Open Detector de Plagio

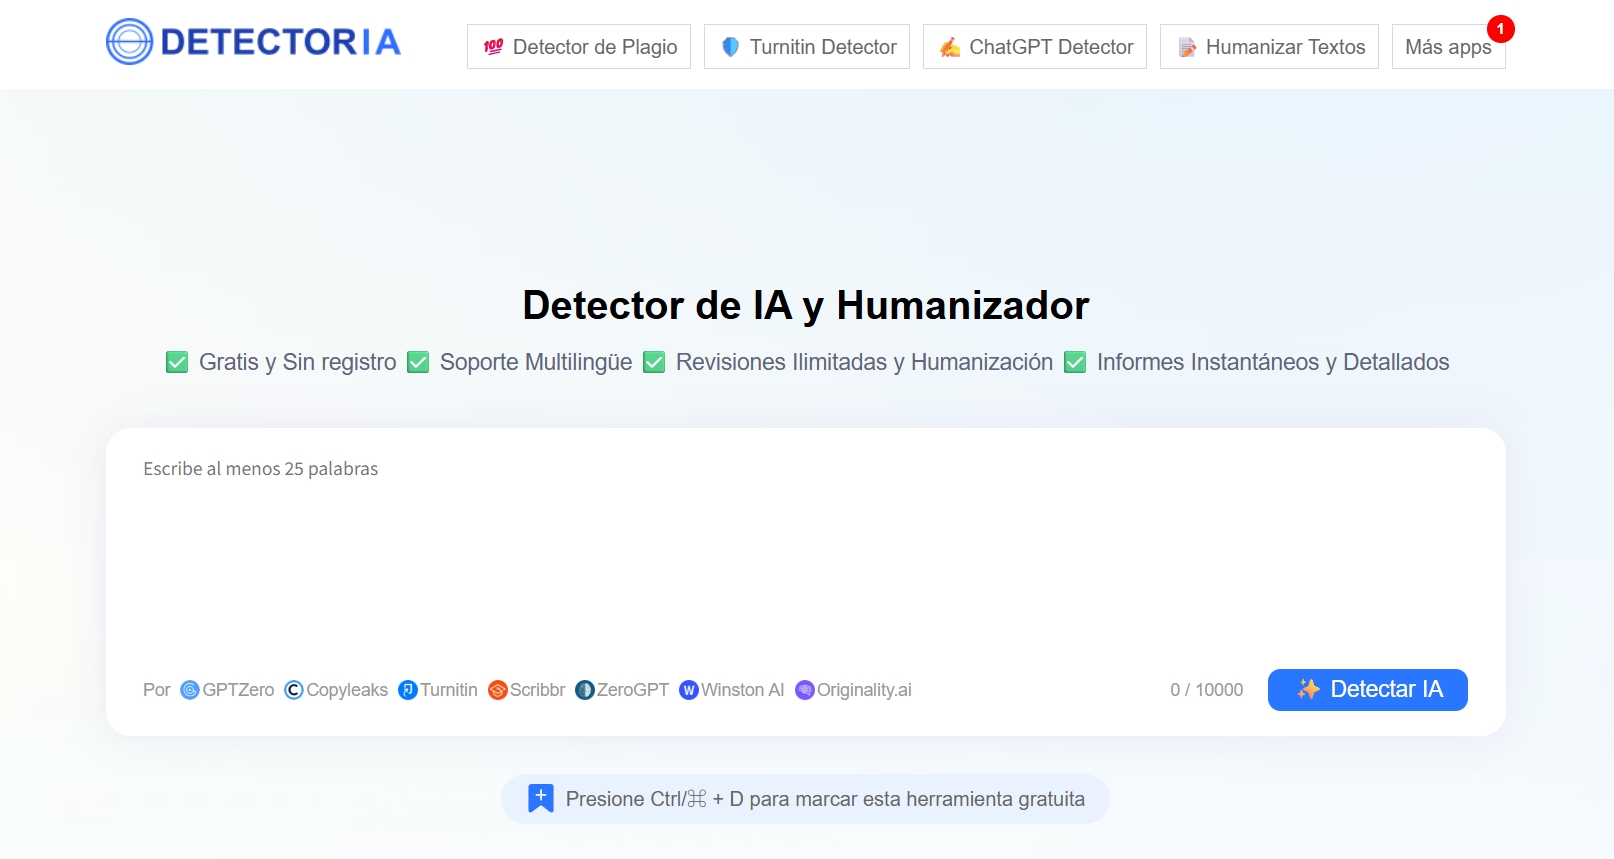click(579, 47)
